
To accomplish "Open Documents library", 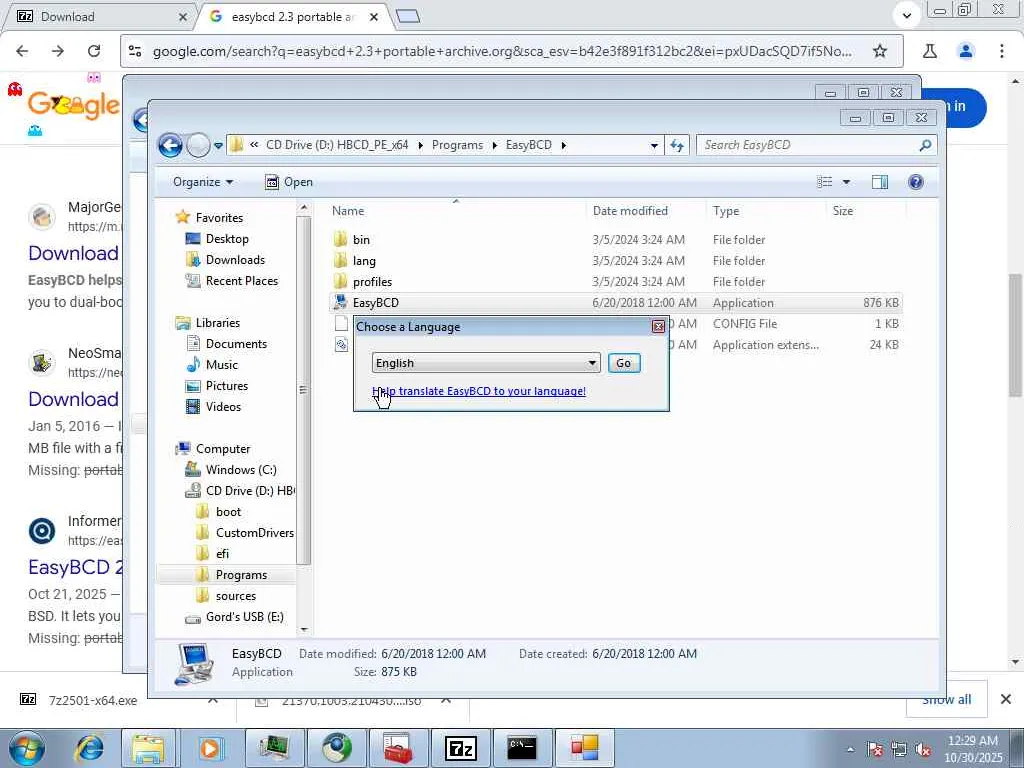I will click(x=236, y=344).
